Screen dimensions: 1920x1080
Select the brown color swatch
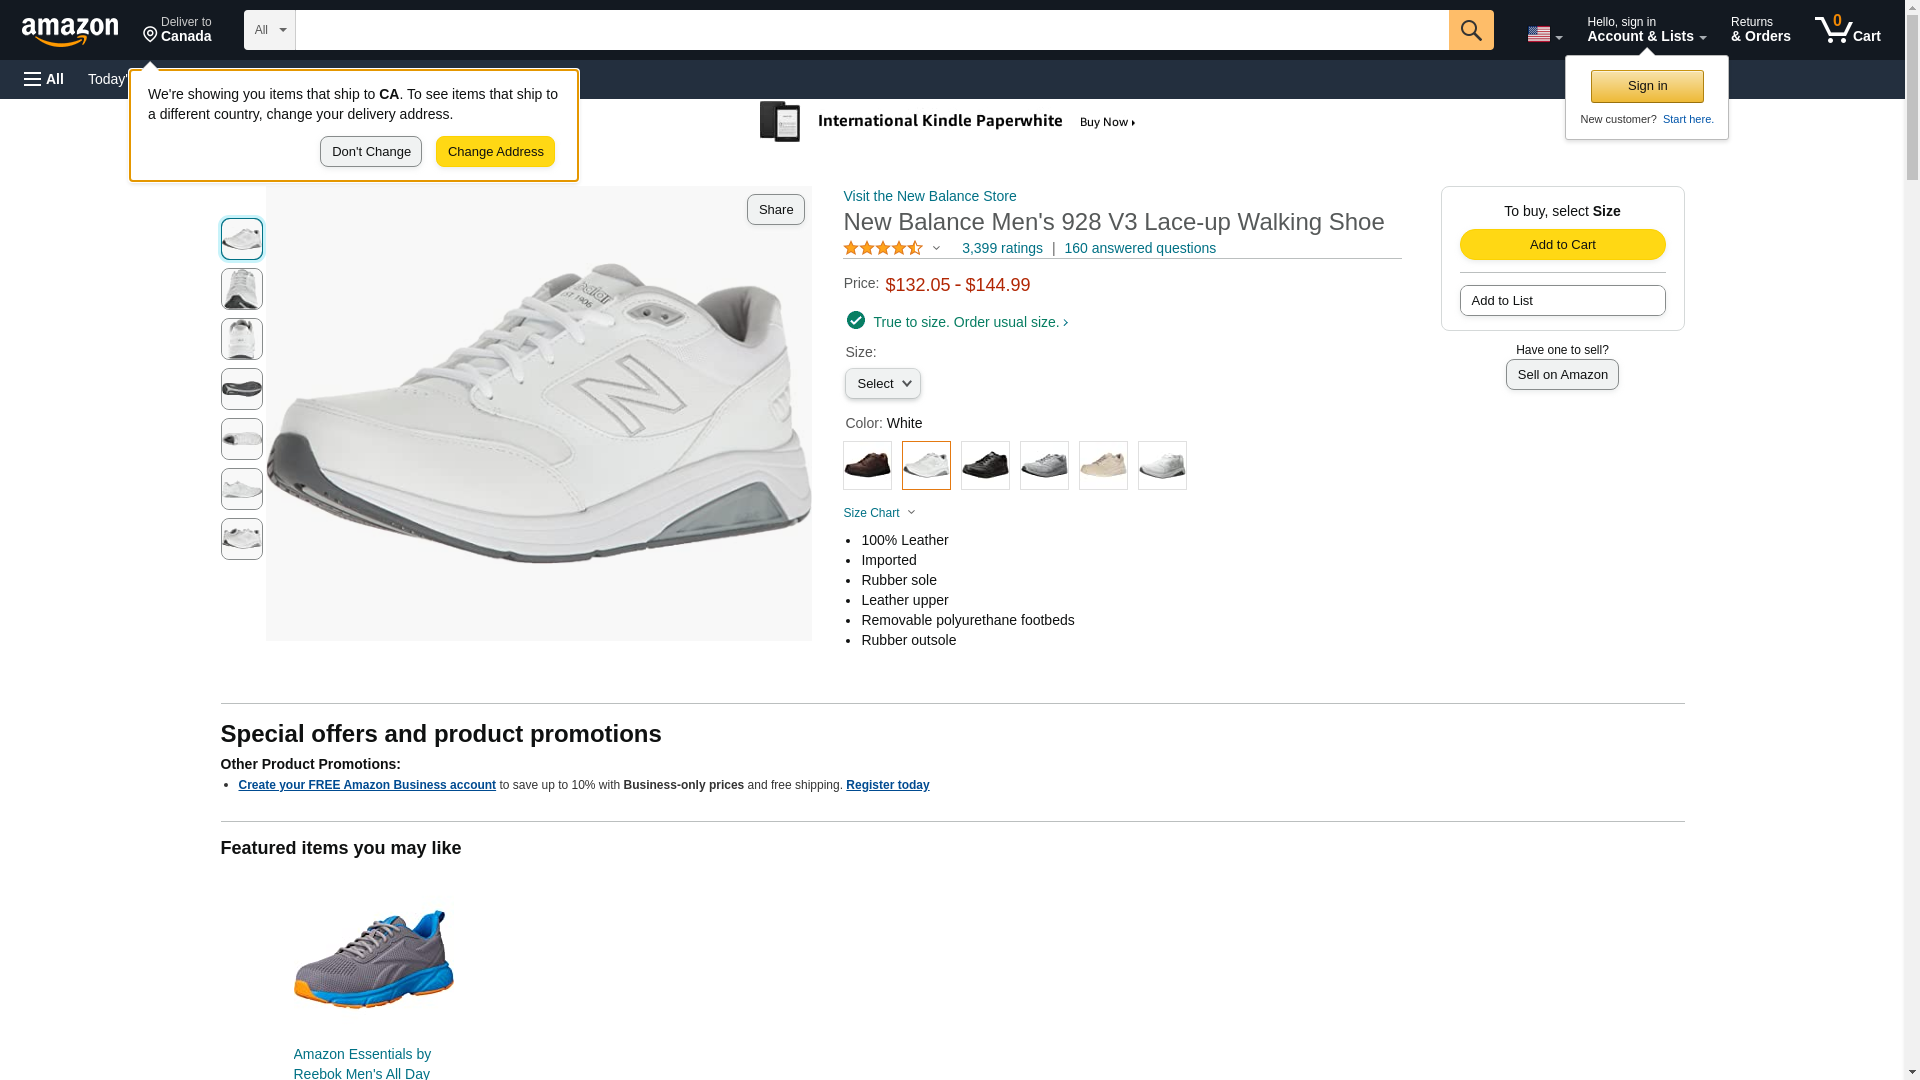click(867, 465)
